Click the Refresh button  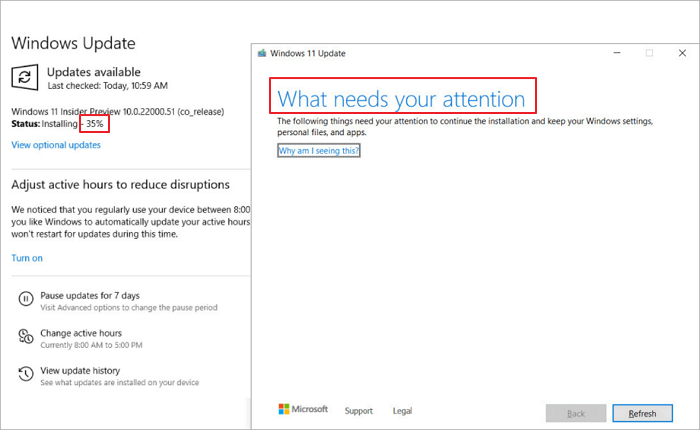(x=642, y=413)
